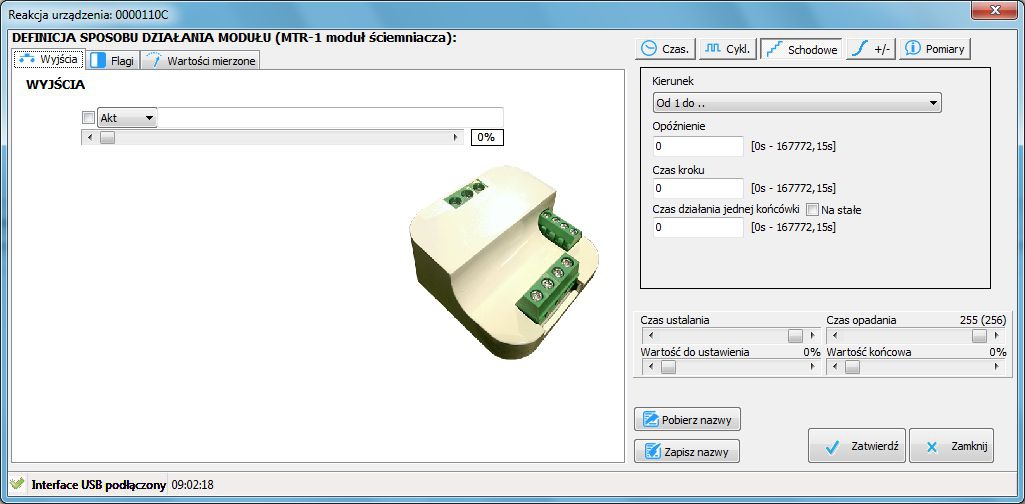The image size is (1025, 504).
Task: Click right arrow of Czas ustalania slider
Action: point(813,335)
